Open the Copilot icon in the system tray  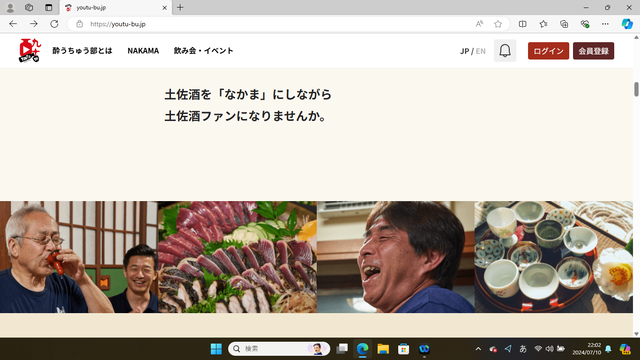tap(625, 349)
